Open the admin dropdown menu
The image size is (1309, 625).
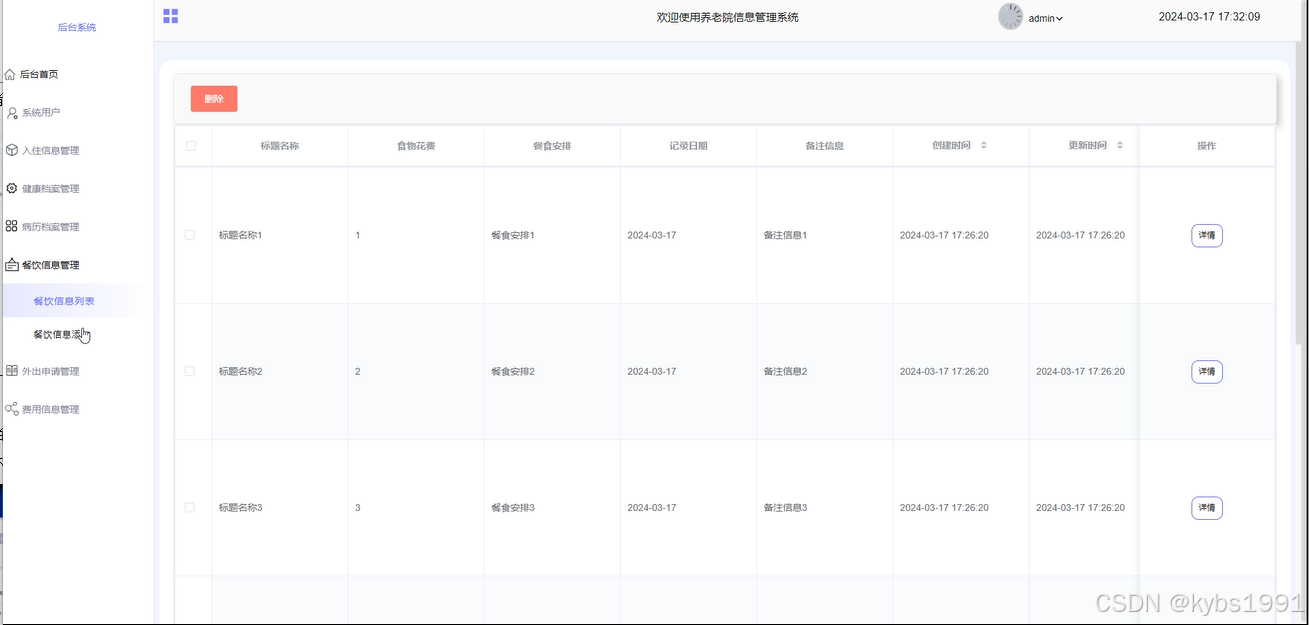coord(1045,18)
